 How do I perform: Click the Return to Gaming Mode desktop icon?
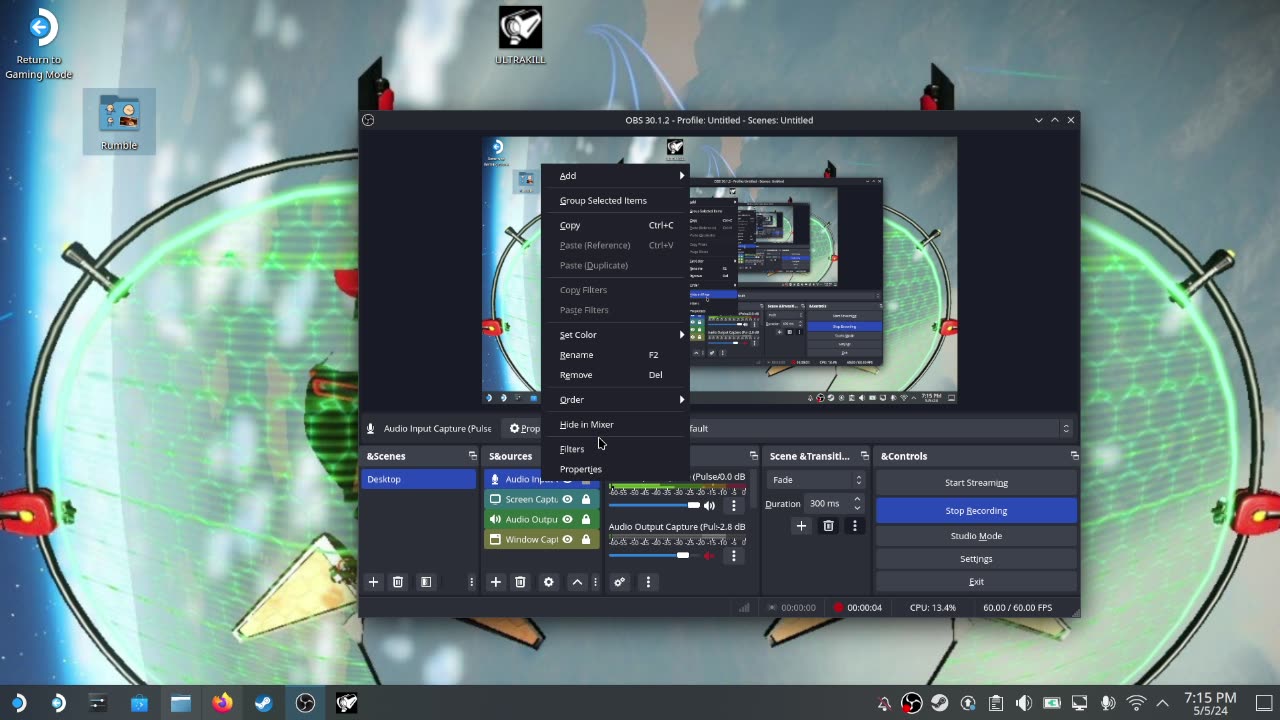39,45
